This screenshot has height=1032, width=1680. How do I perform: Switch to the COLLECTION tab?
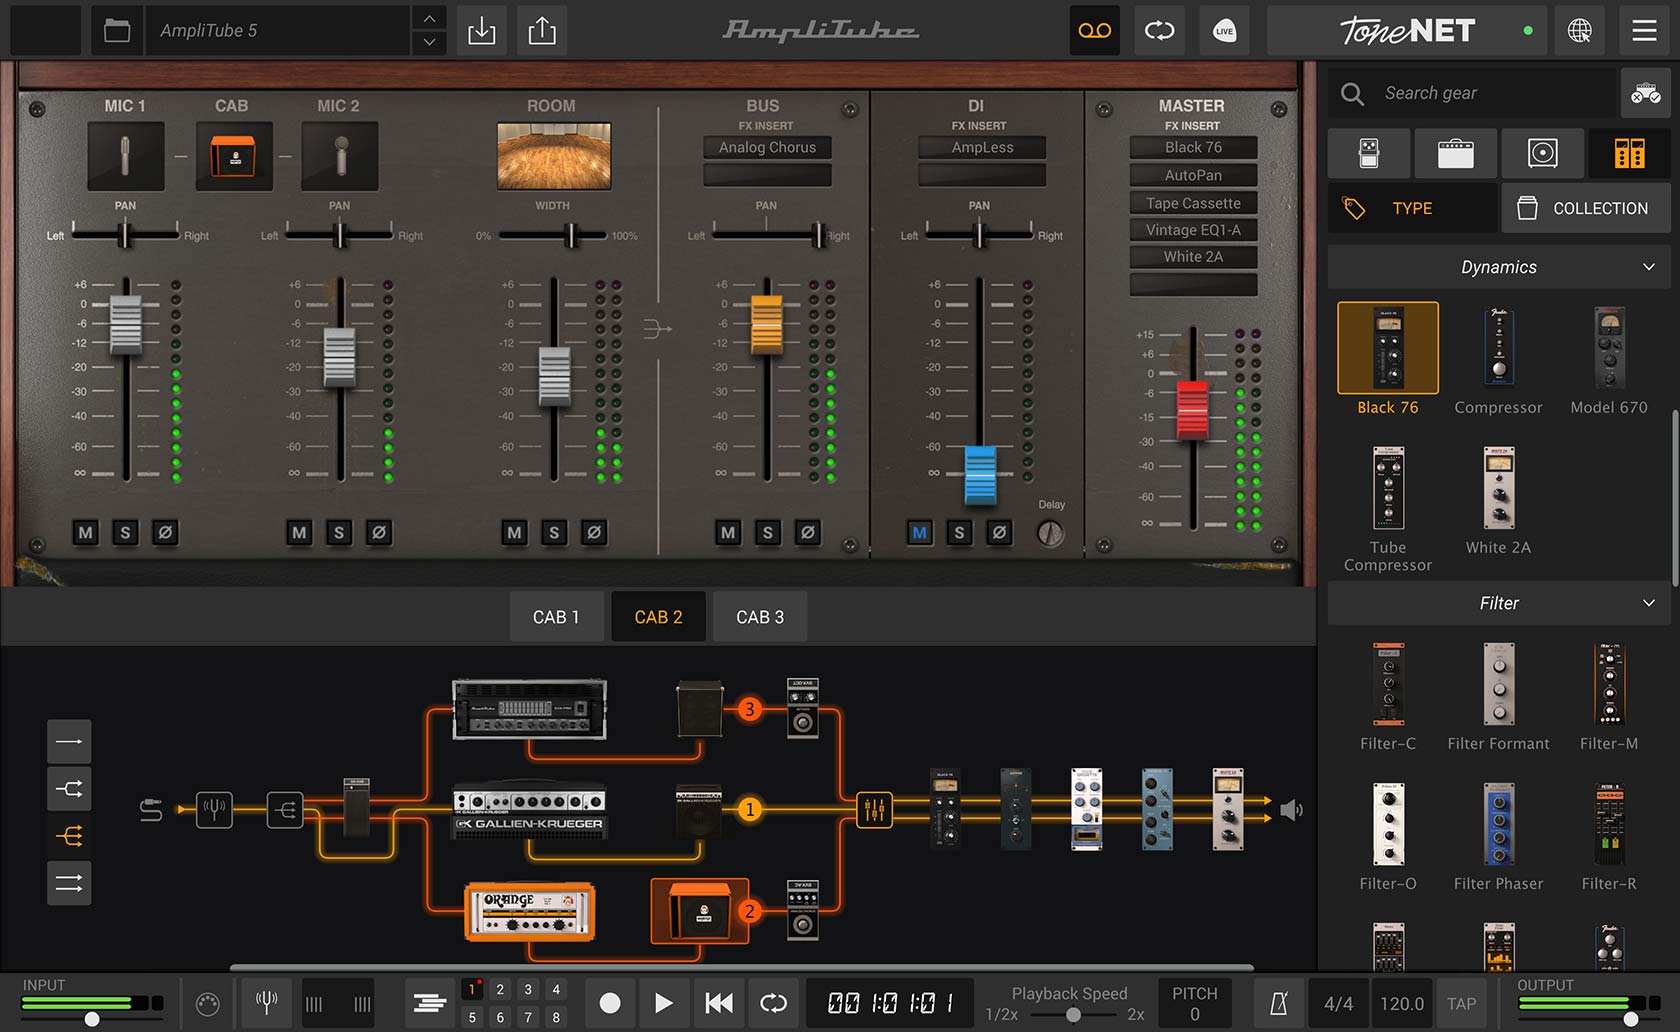[x=1585, y=208]
